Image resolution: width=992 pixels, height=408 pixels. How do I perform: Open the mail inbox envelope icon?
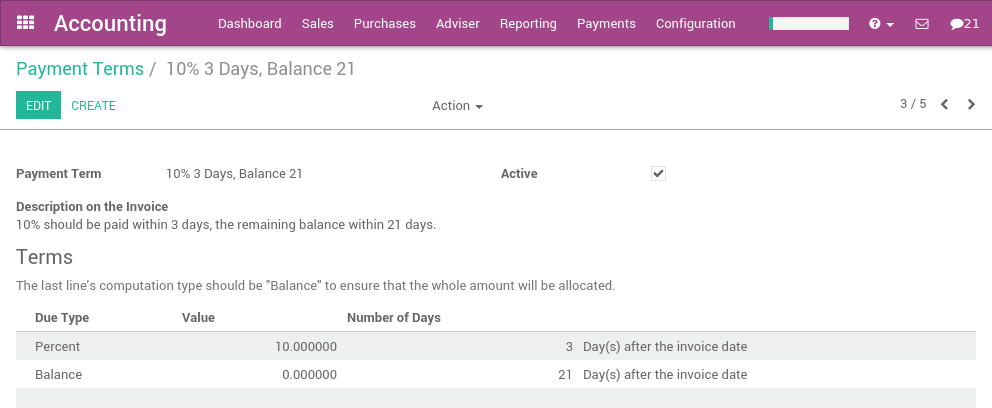[922, 24]
